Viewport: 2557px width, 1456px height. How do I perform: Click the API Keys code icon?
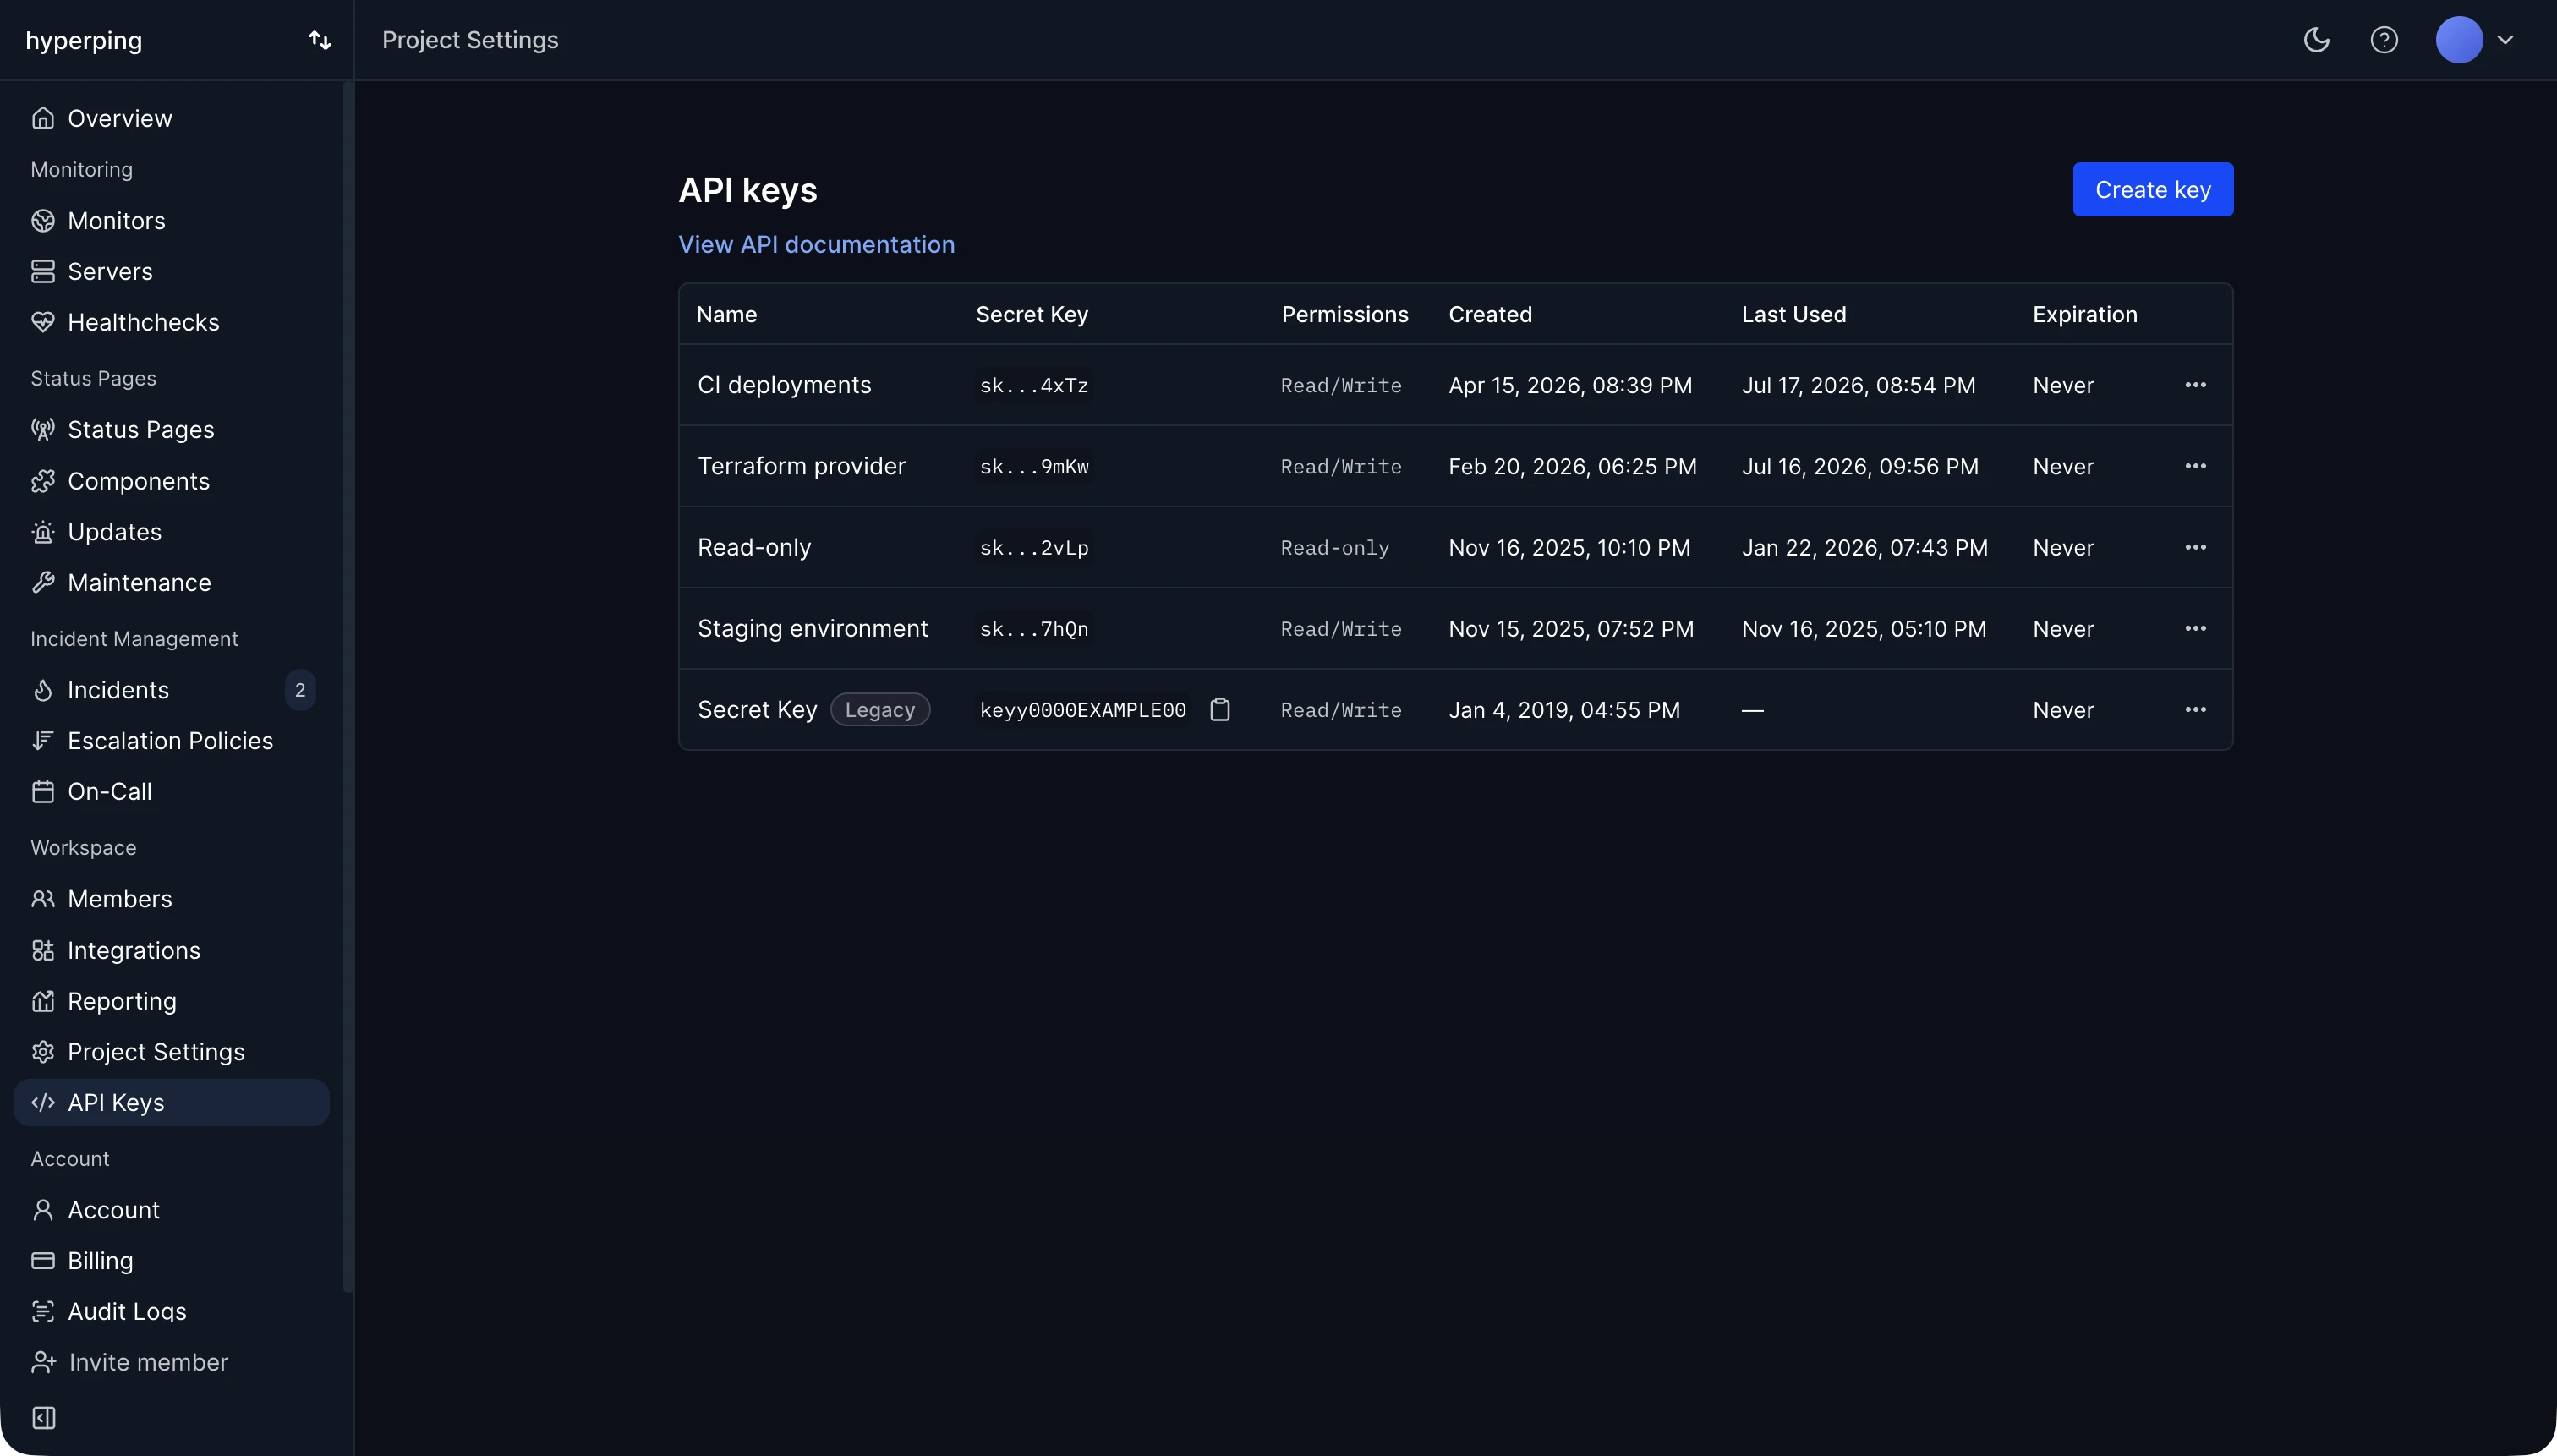[x=43, y=1103]
